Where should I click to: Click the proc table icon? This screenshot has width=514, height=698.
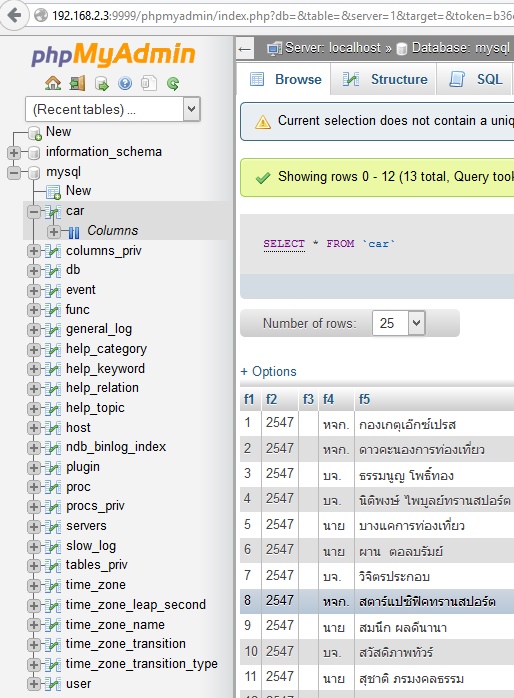[53, 487]
